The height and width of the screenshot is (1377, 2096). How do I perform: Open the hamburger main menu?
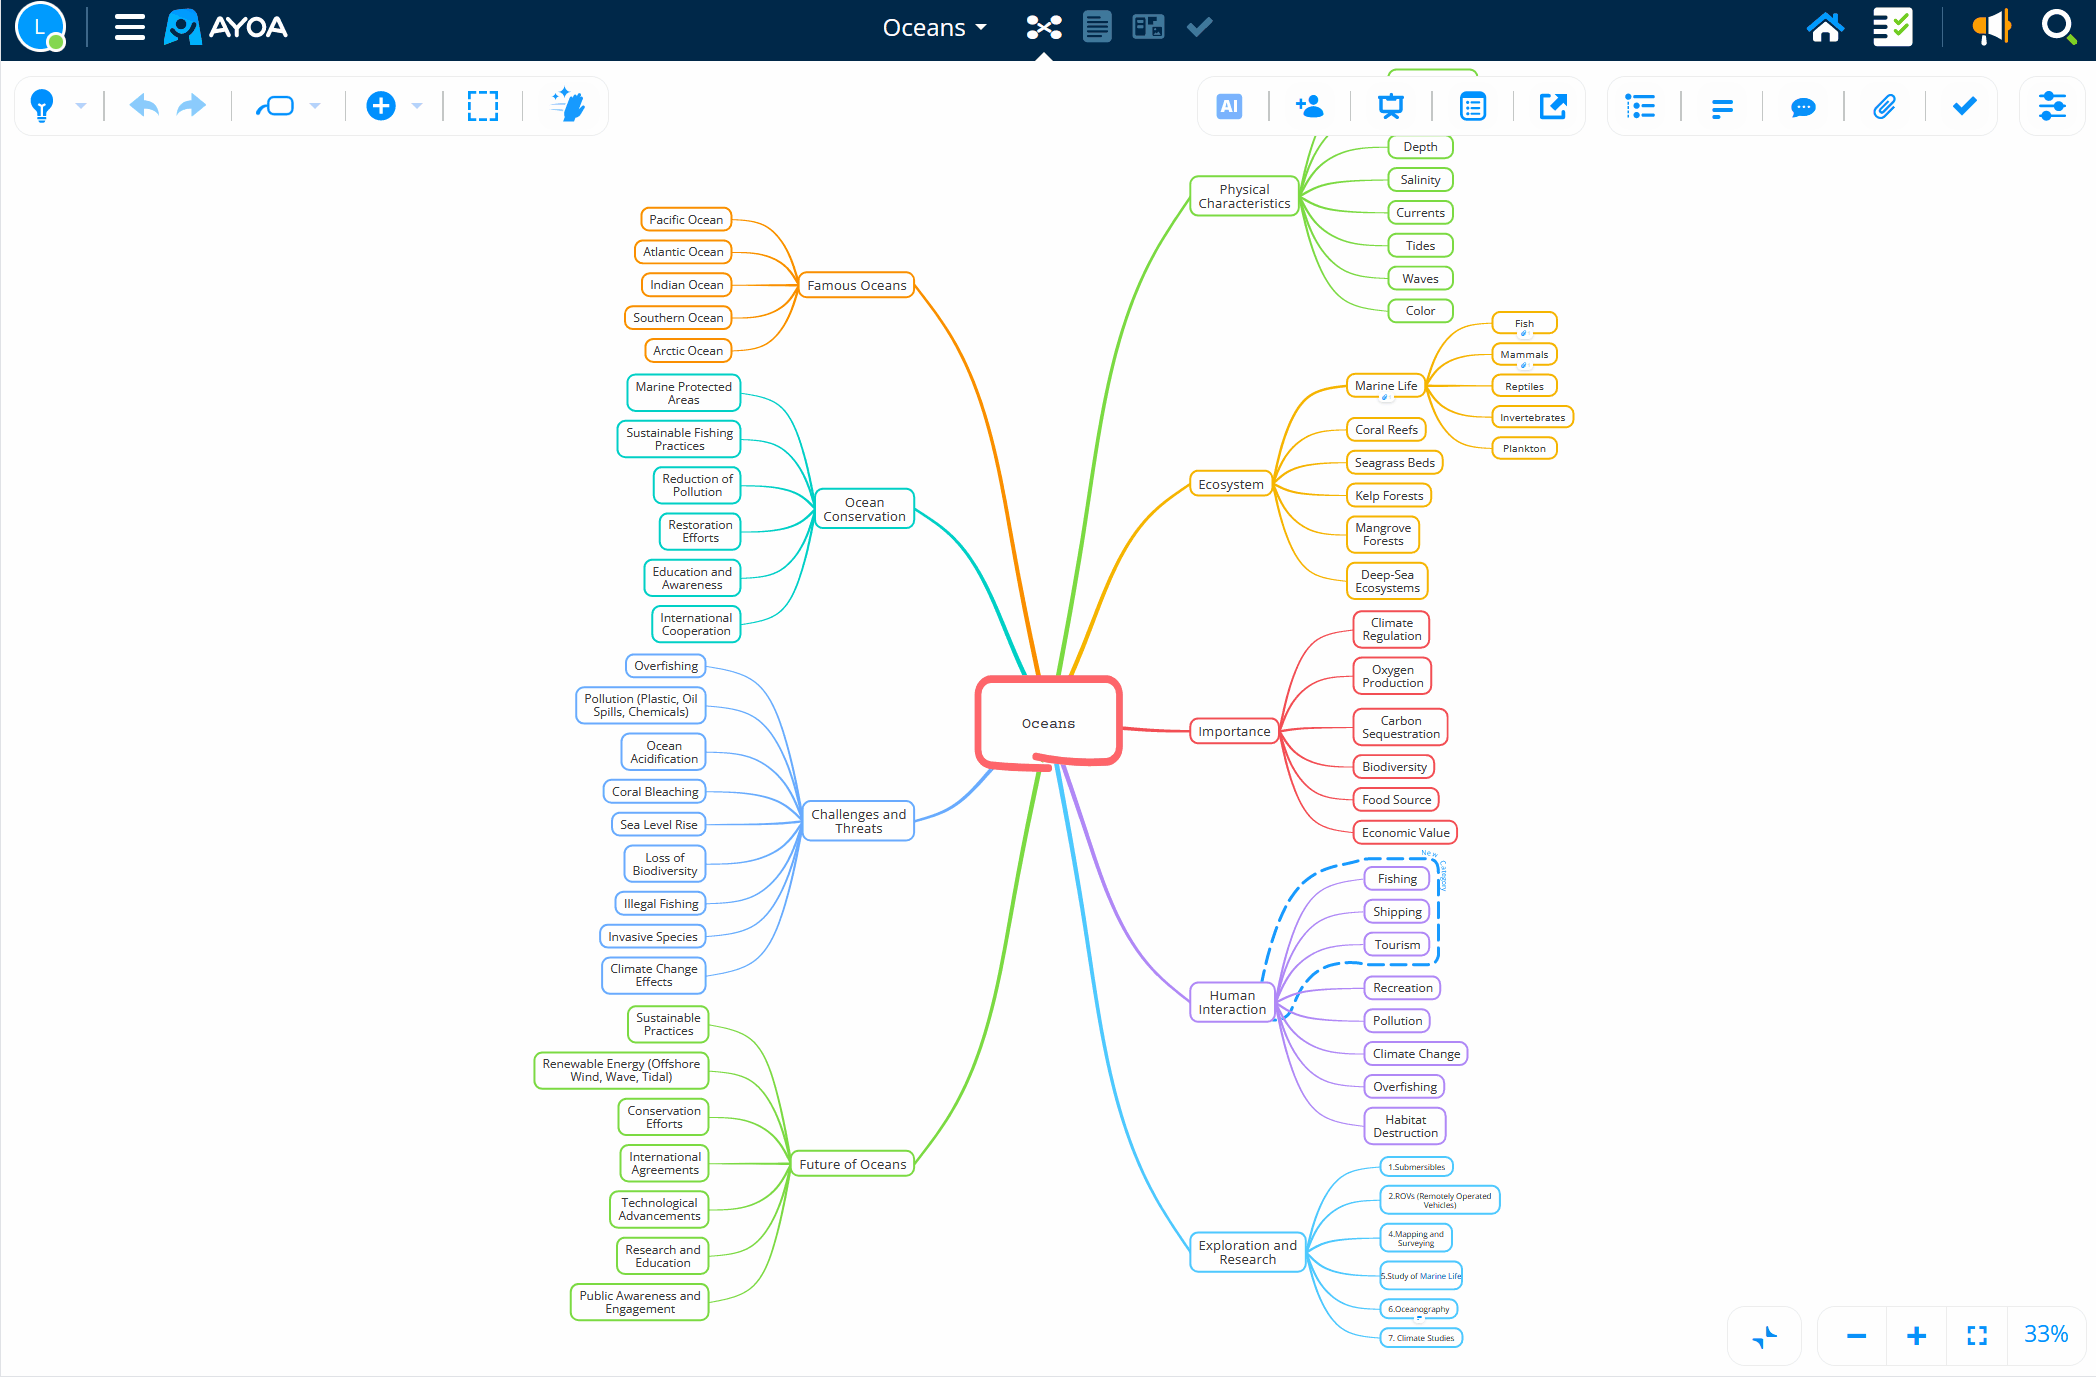click(x=130, y=27)
